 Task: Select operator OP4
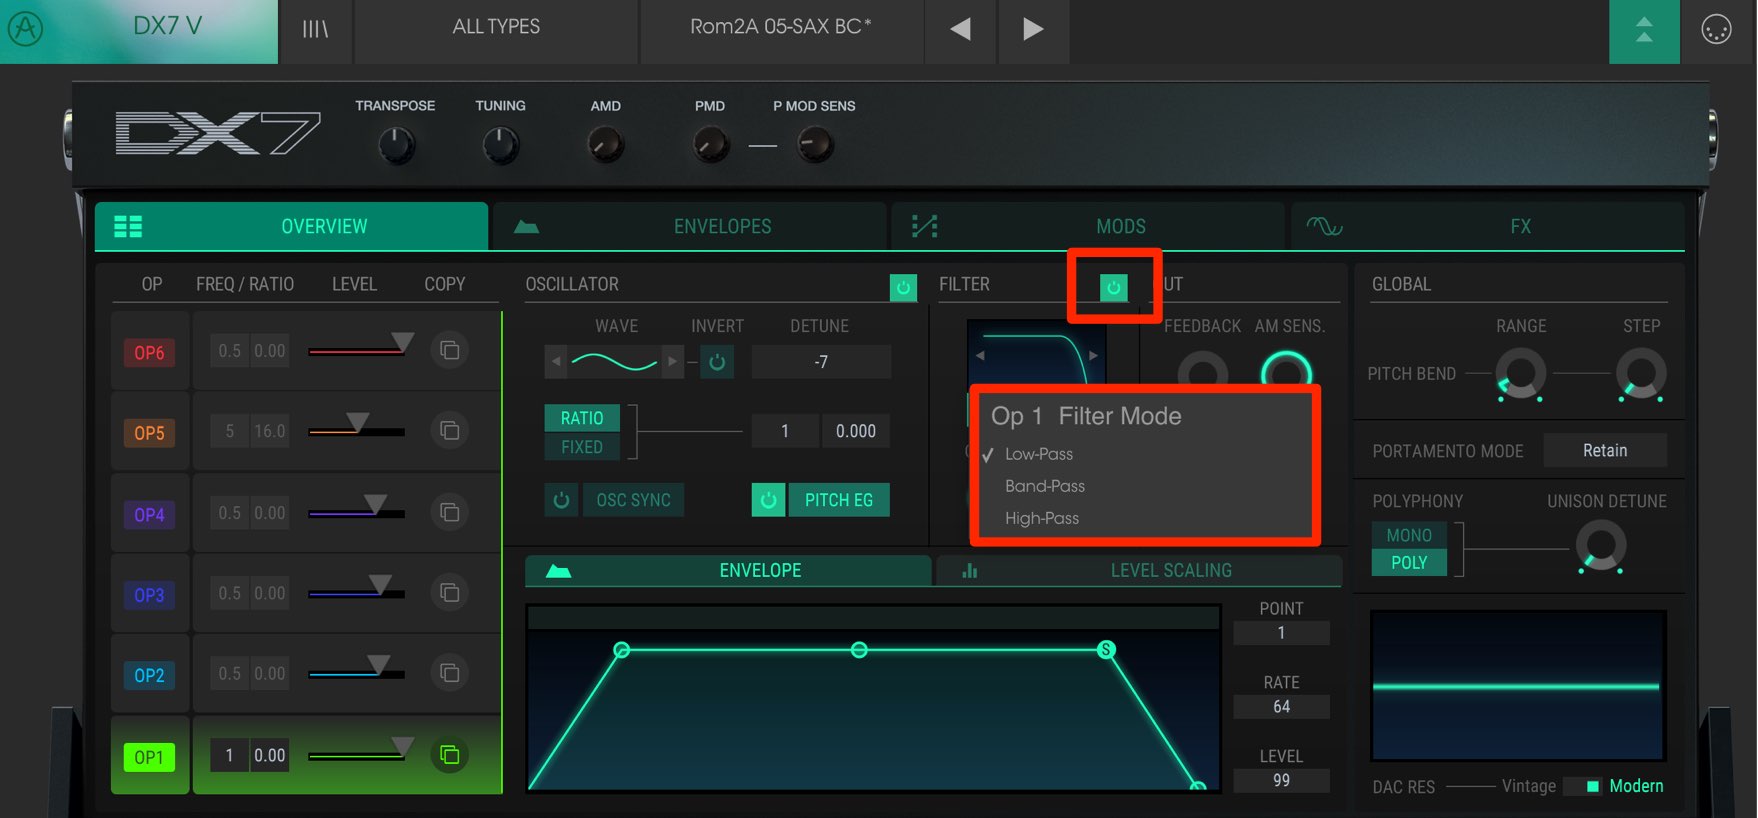pos(149,515)
